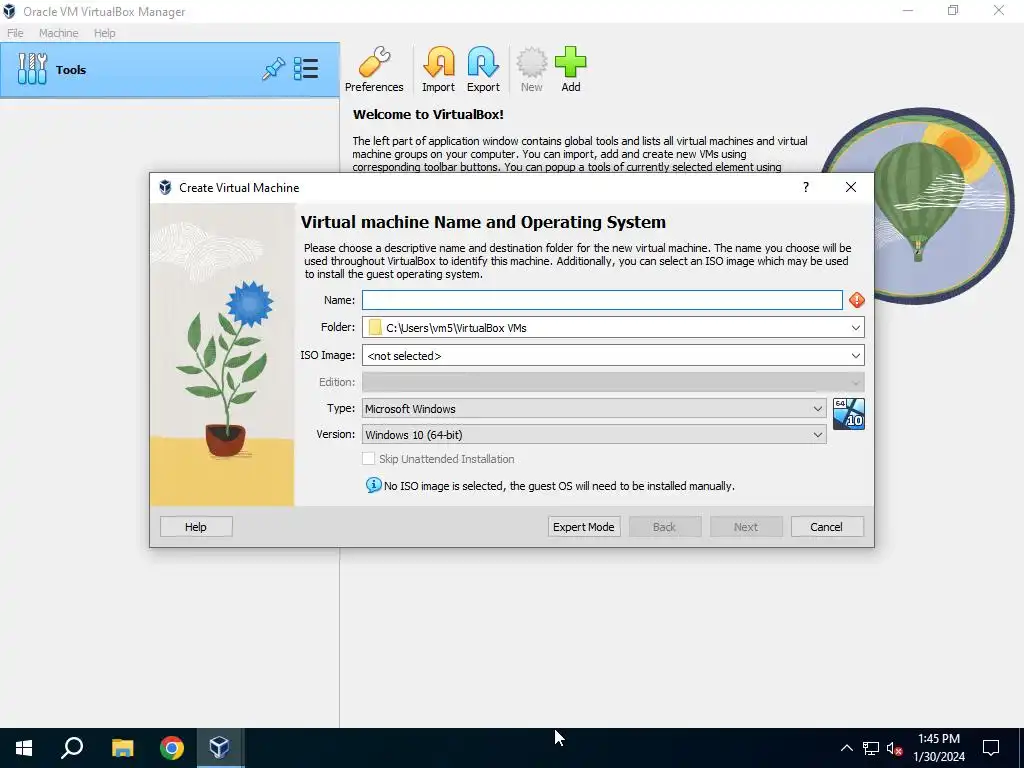Click the VirtualBox icon in dialog title bar
The width and height of the screenshot is (1024, 768).
coord(165,187)
